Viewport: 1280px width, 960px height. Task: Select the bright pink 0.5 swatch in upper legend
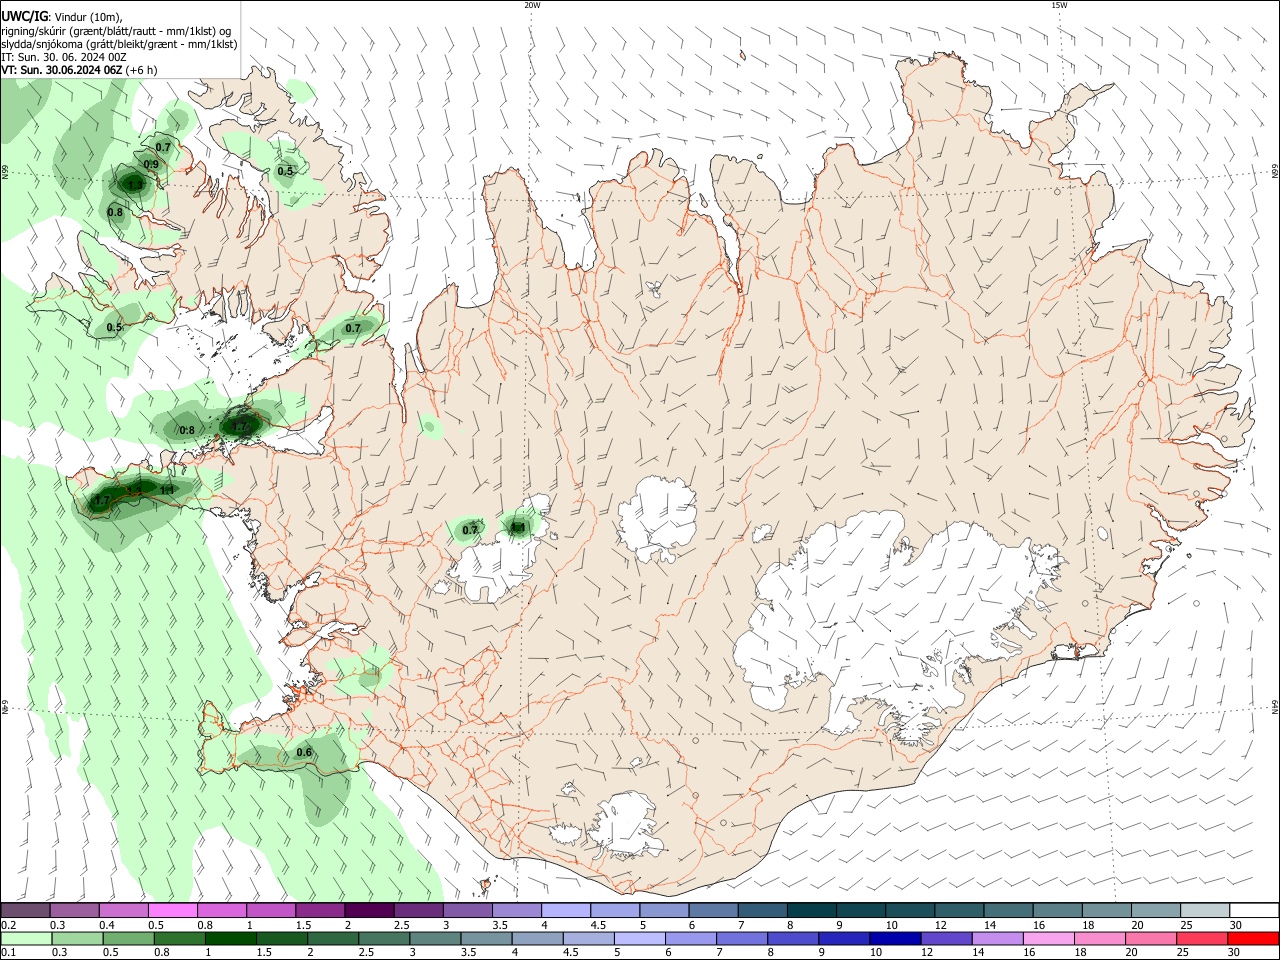(172, 910)
